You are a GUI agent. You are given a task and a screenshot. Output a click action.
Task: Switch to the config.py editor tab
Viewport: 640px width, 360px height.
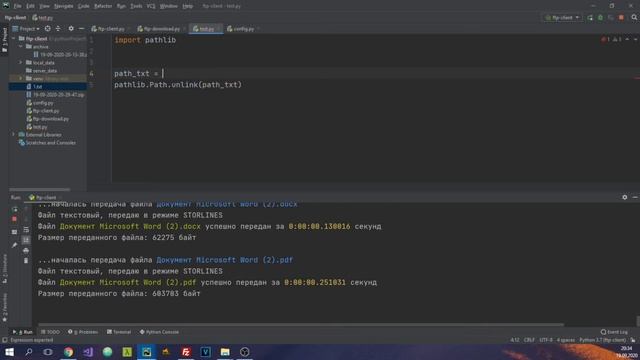click(242, 29)
